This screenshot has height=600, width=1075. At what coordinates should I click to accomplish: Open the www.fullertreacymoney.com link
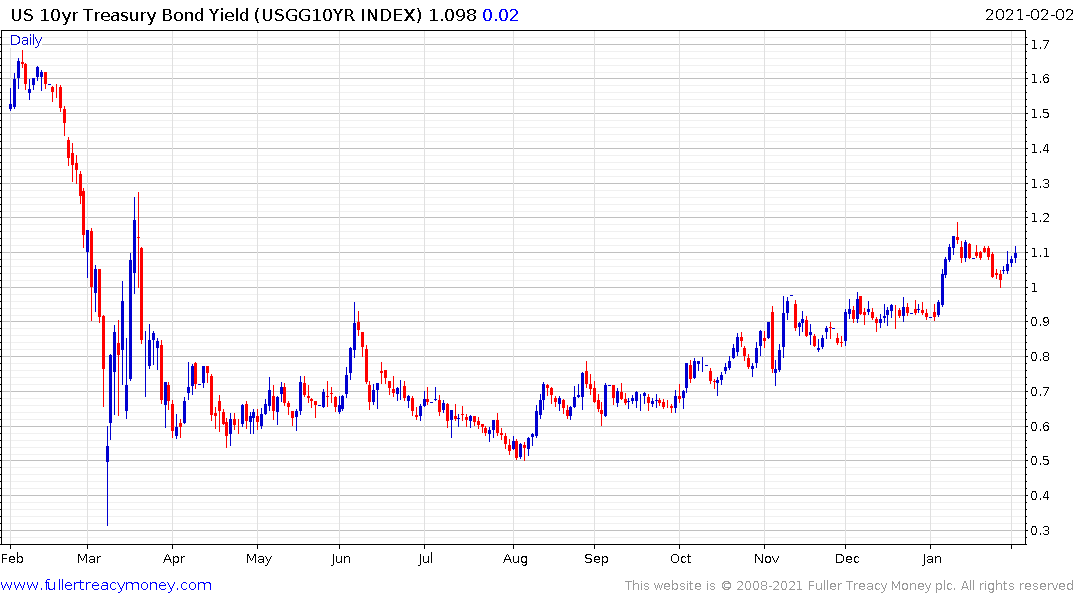tap(106, 585)
